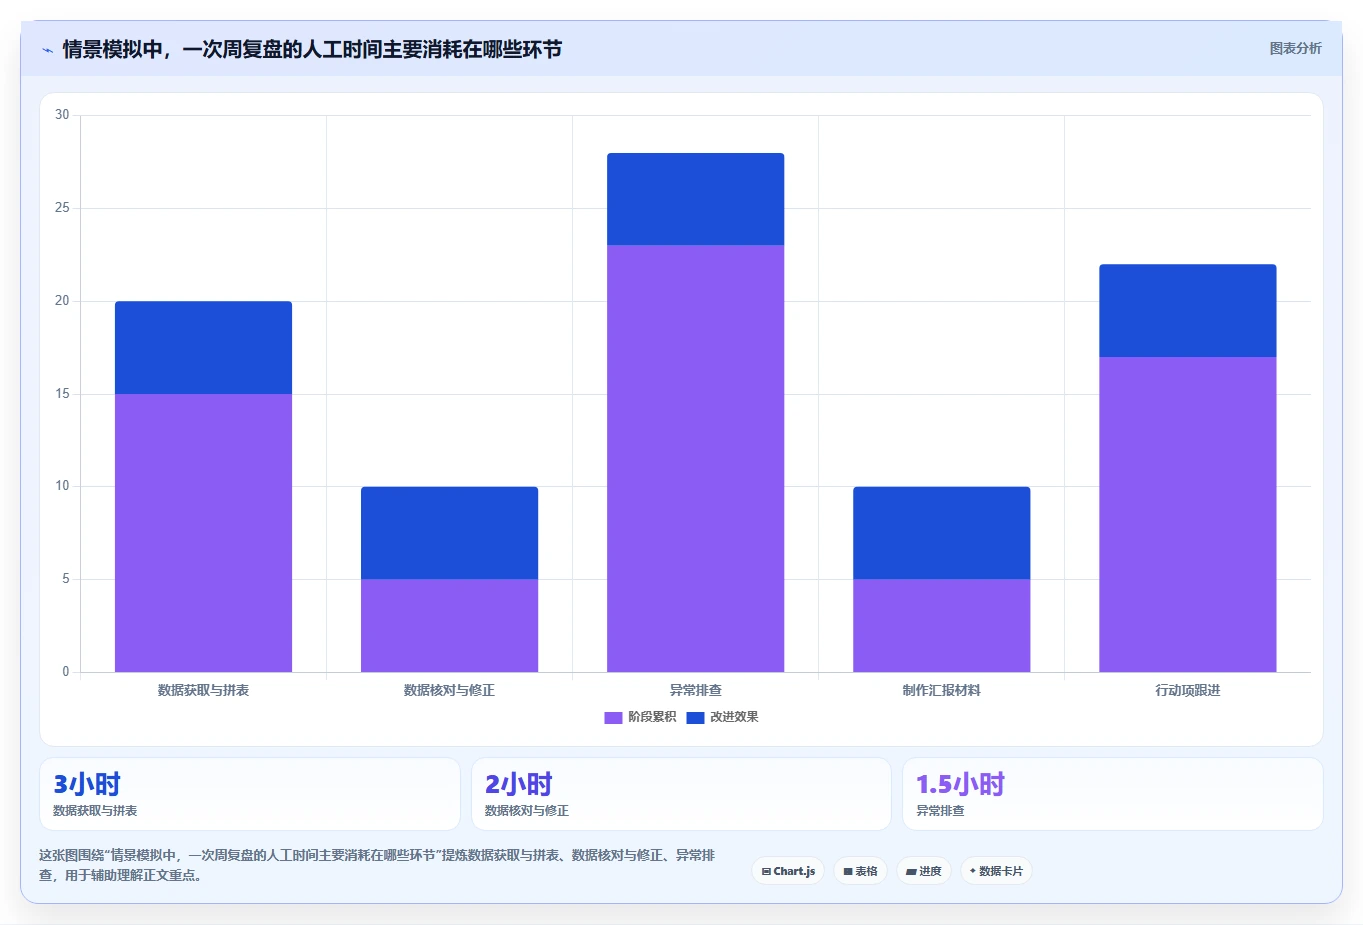The height and width of the screenshot is (925, 1363).
Task: Click the 30 tick on the y-axis
Action: pyautogui.click(x=62, y=115)
